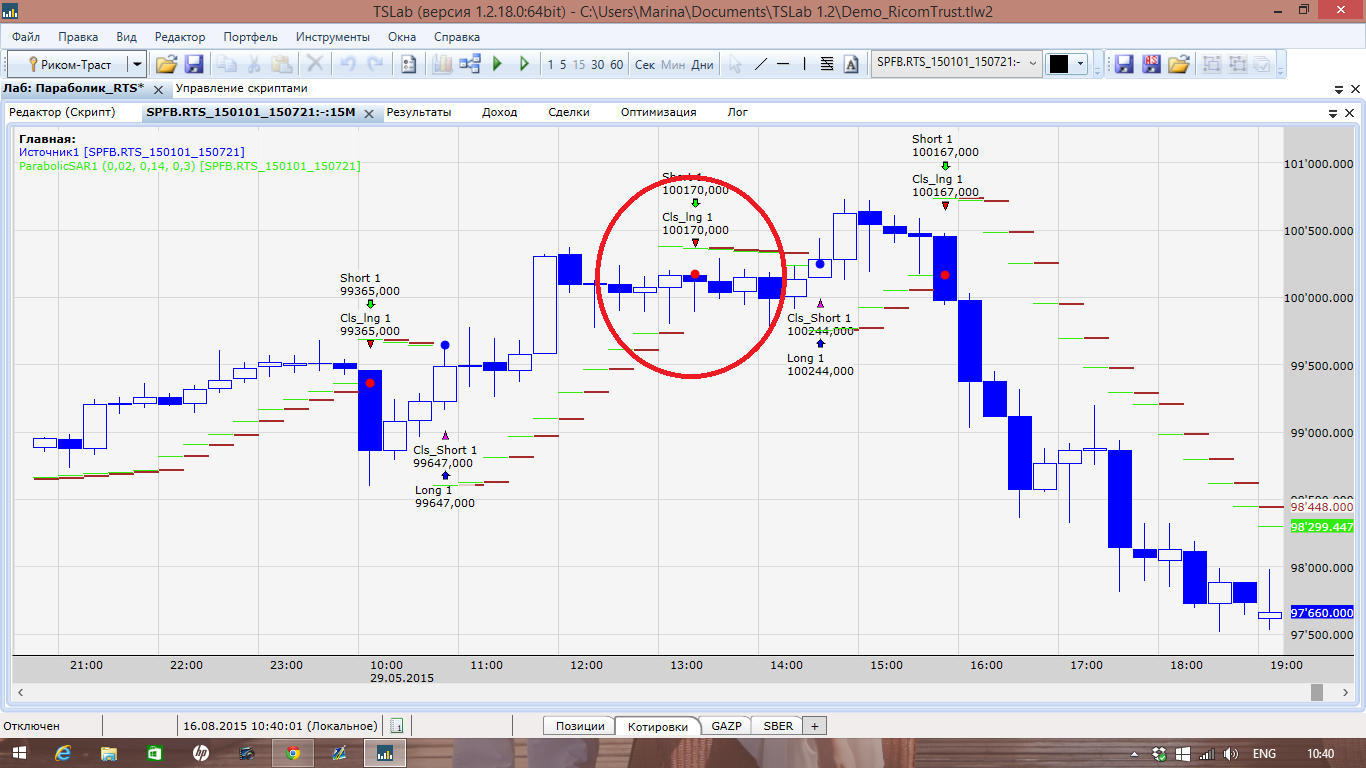Click the Delete X toolbar icon
This screenshot has height=768, width=1366.
pos(315,64)
